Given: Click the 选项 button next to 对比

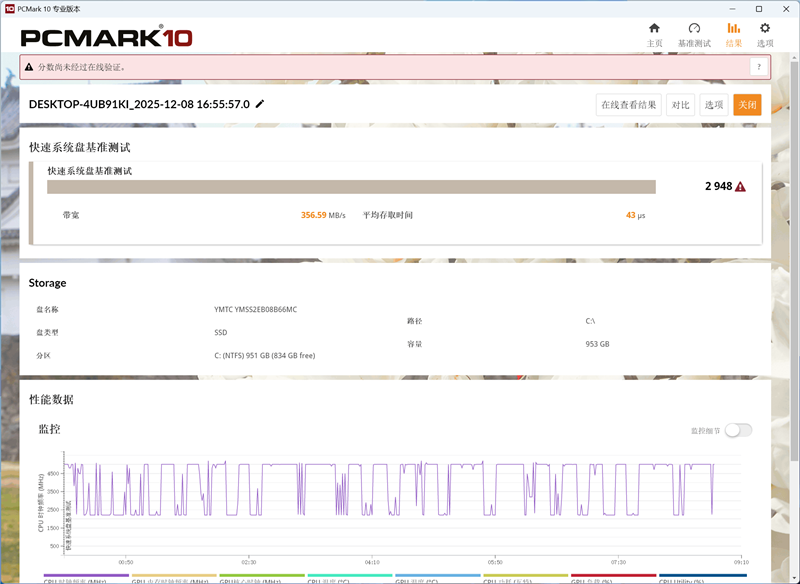Looking at the screenshot, I should 713,105.
